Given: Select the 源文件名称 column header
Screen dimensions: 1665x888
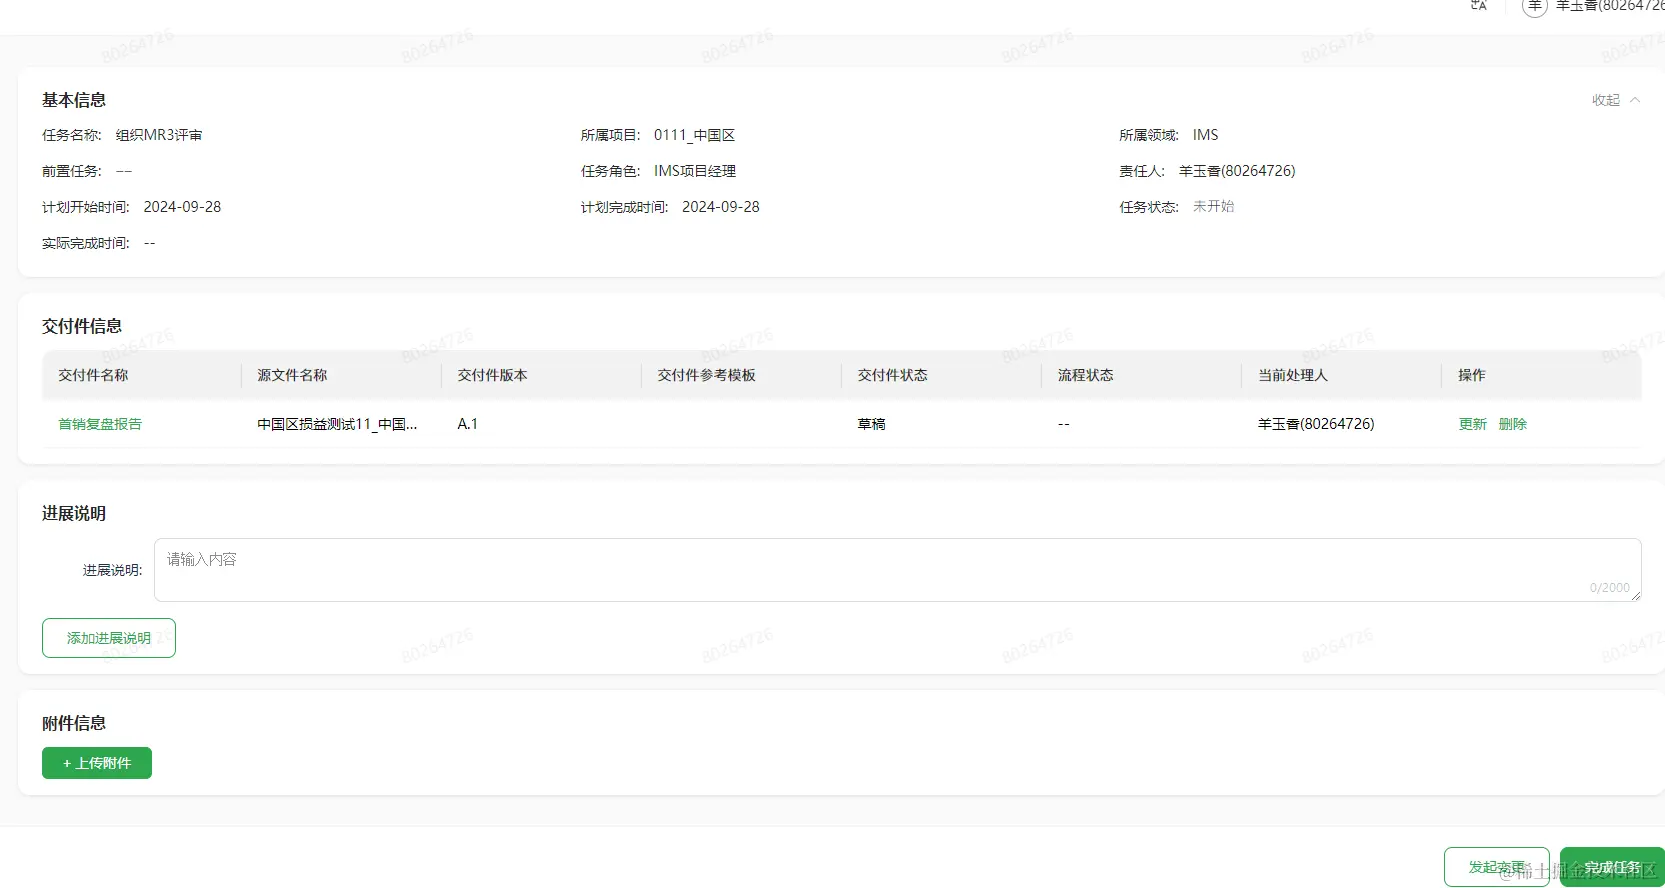Looking at the screenshot, I should click(x=292, y=375).
